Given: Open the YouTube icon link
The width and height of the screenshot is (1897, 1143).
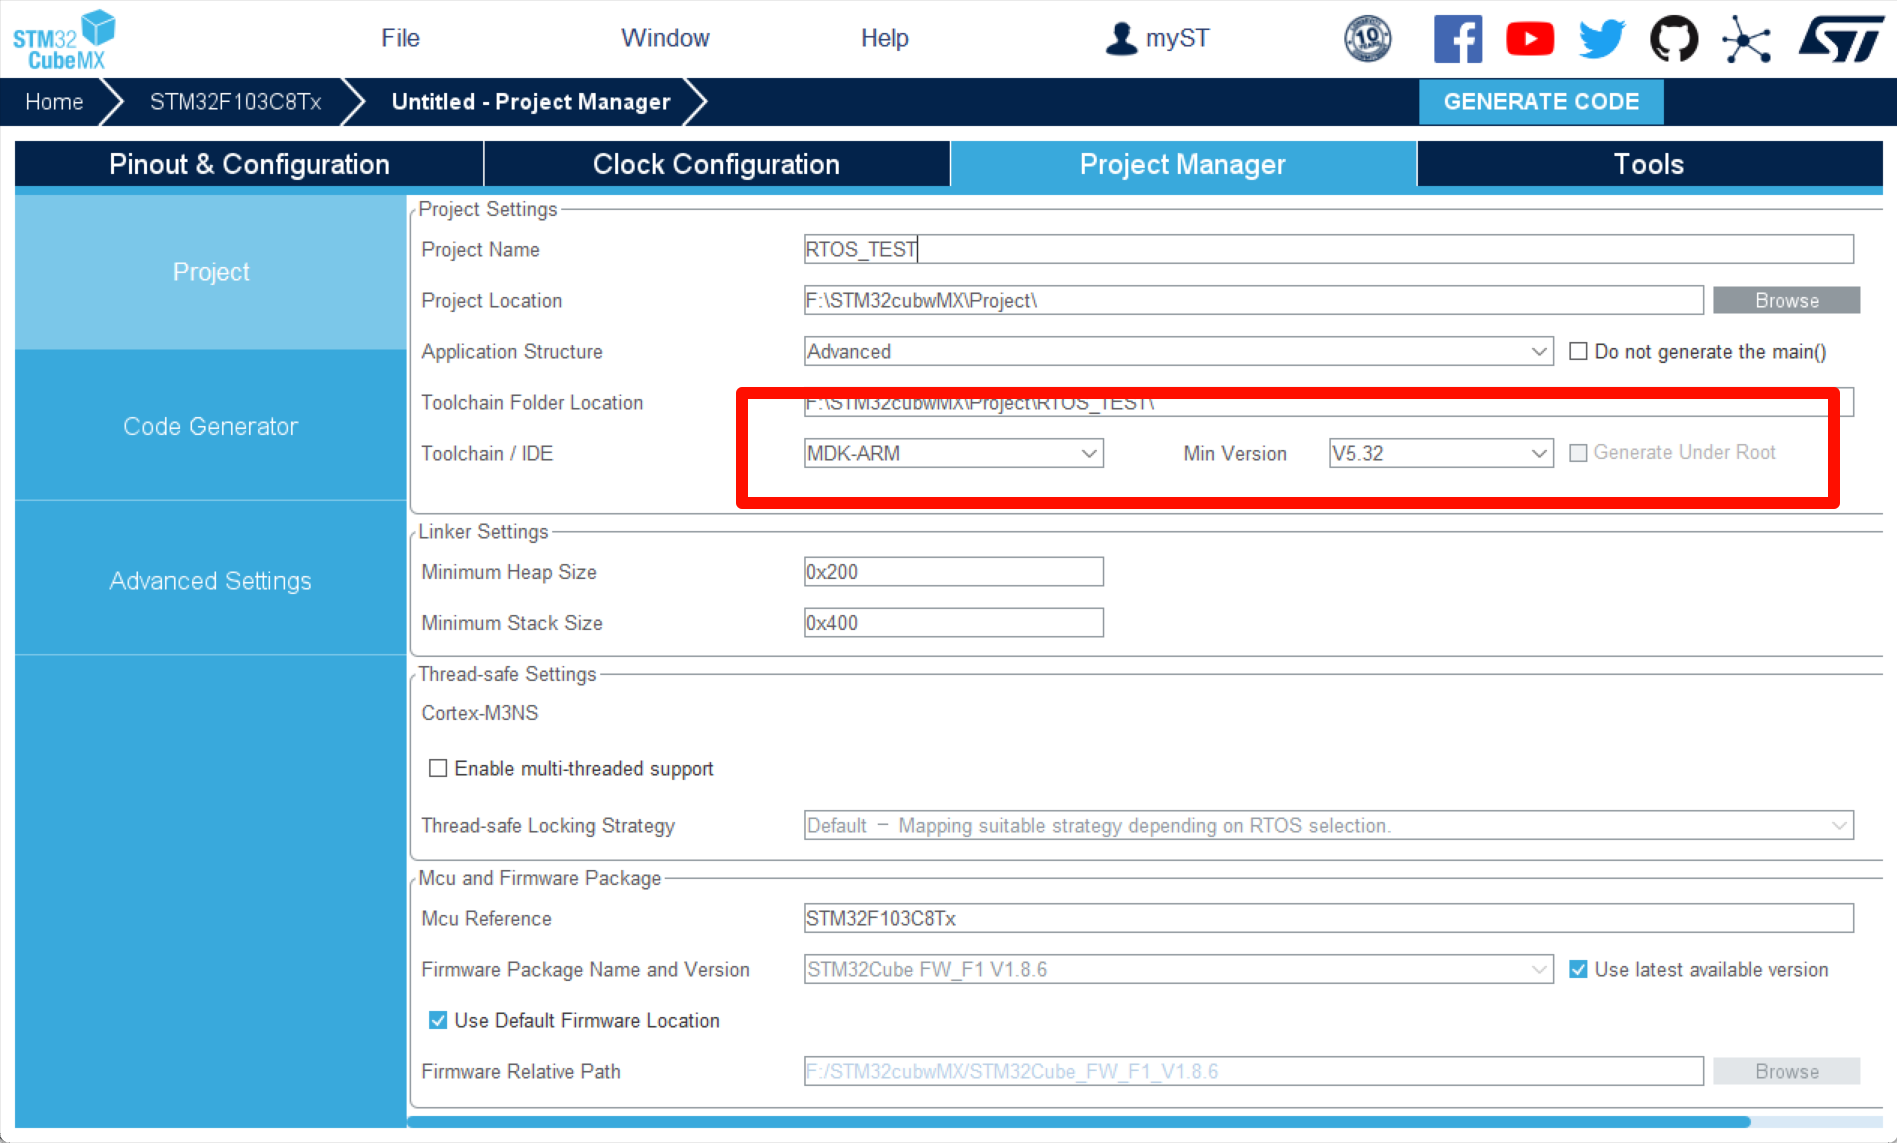Looking at the screenshot, I should [1530, 39].
